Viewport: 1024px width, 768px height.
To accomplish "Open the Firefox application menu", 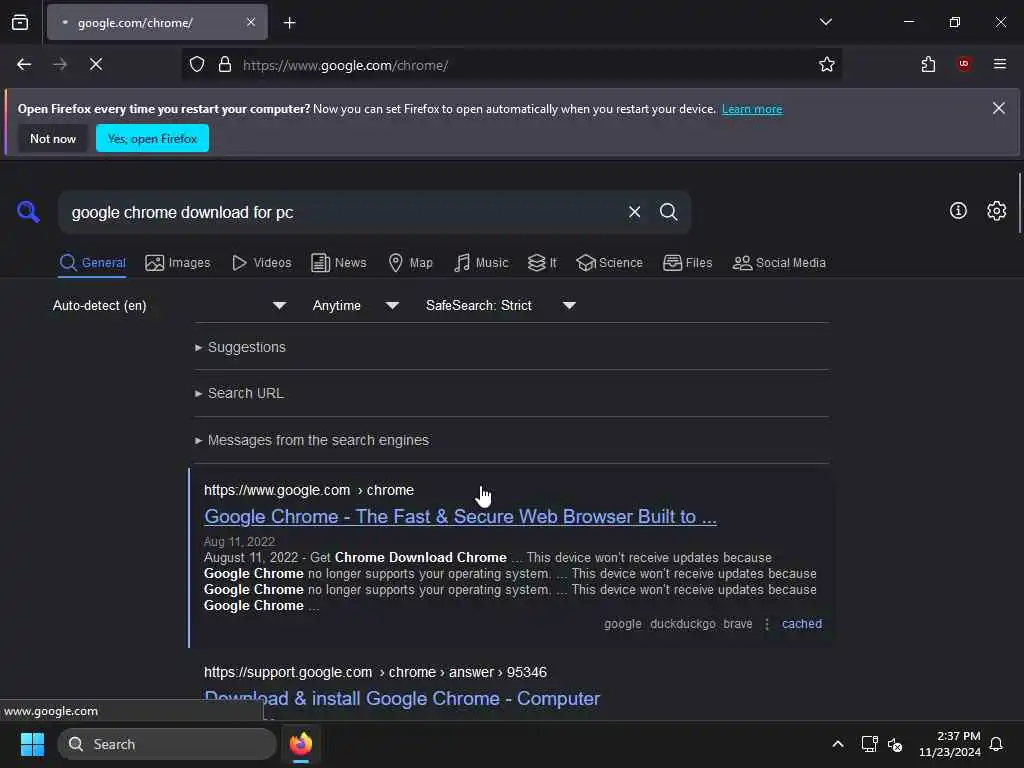I will click(x=1000, y=64).
